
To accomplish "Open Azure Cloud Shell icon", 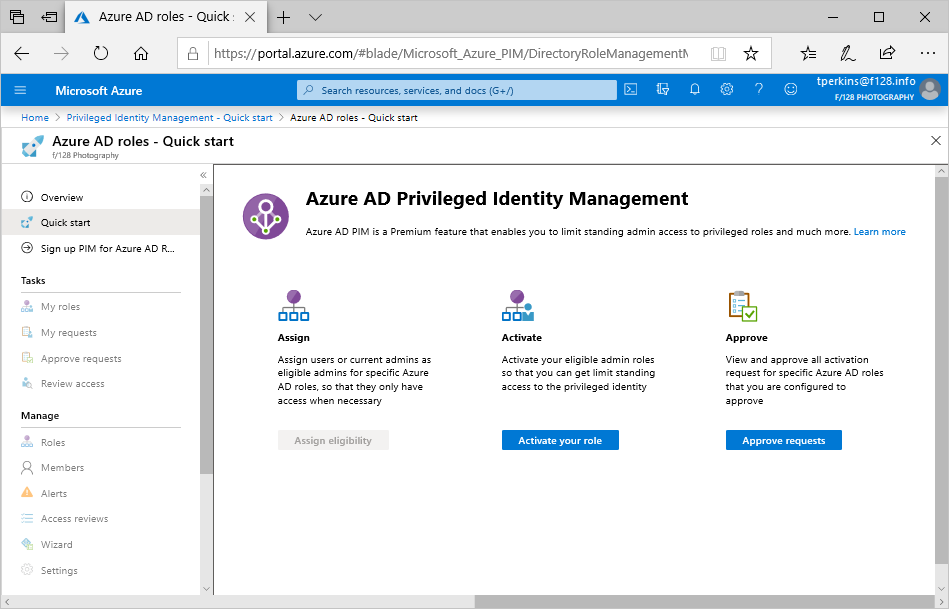I will [x=631, y=90].
